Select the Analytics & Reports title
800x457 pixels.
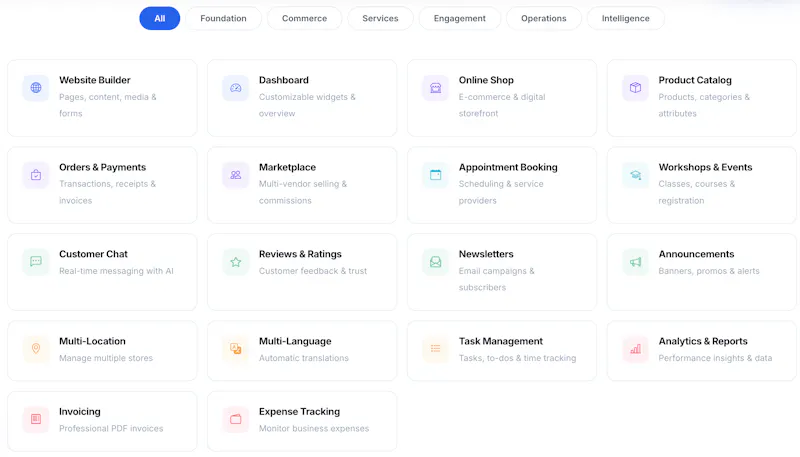pos(703,341)
